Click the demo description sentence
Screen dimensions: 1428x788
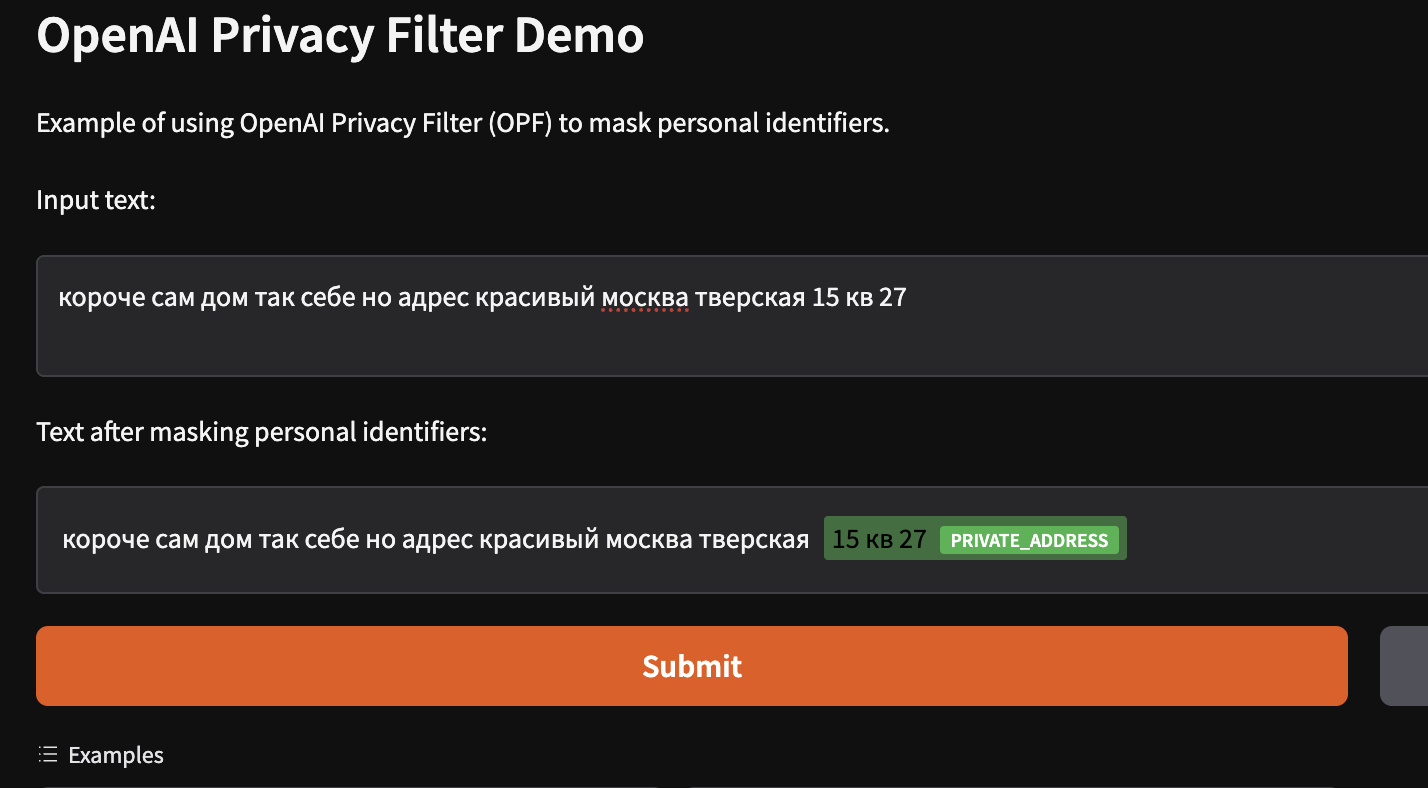462,123
